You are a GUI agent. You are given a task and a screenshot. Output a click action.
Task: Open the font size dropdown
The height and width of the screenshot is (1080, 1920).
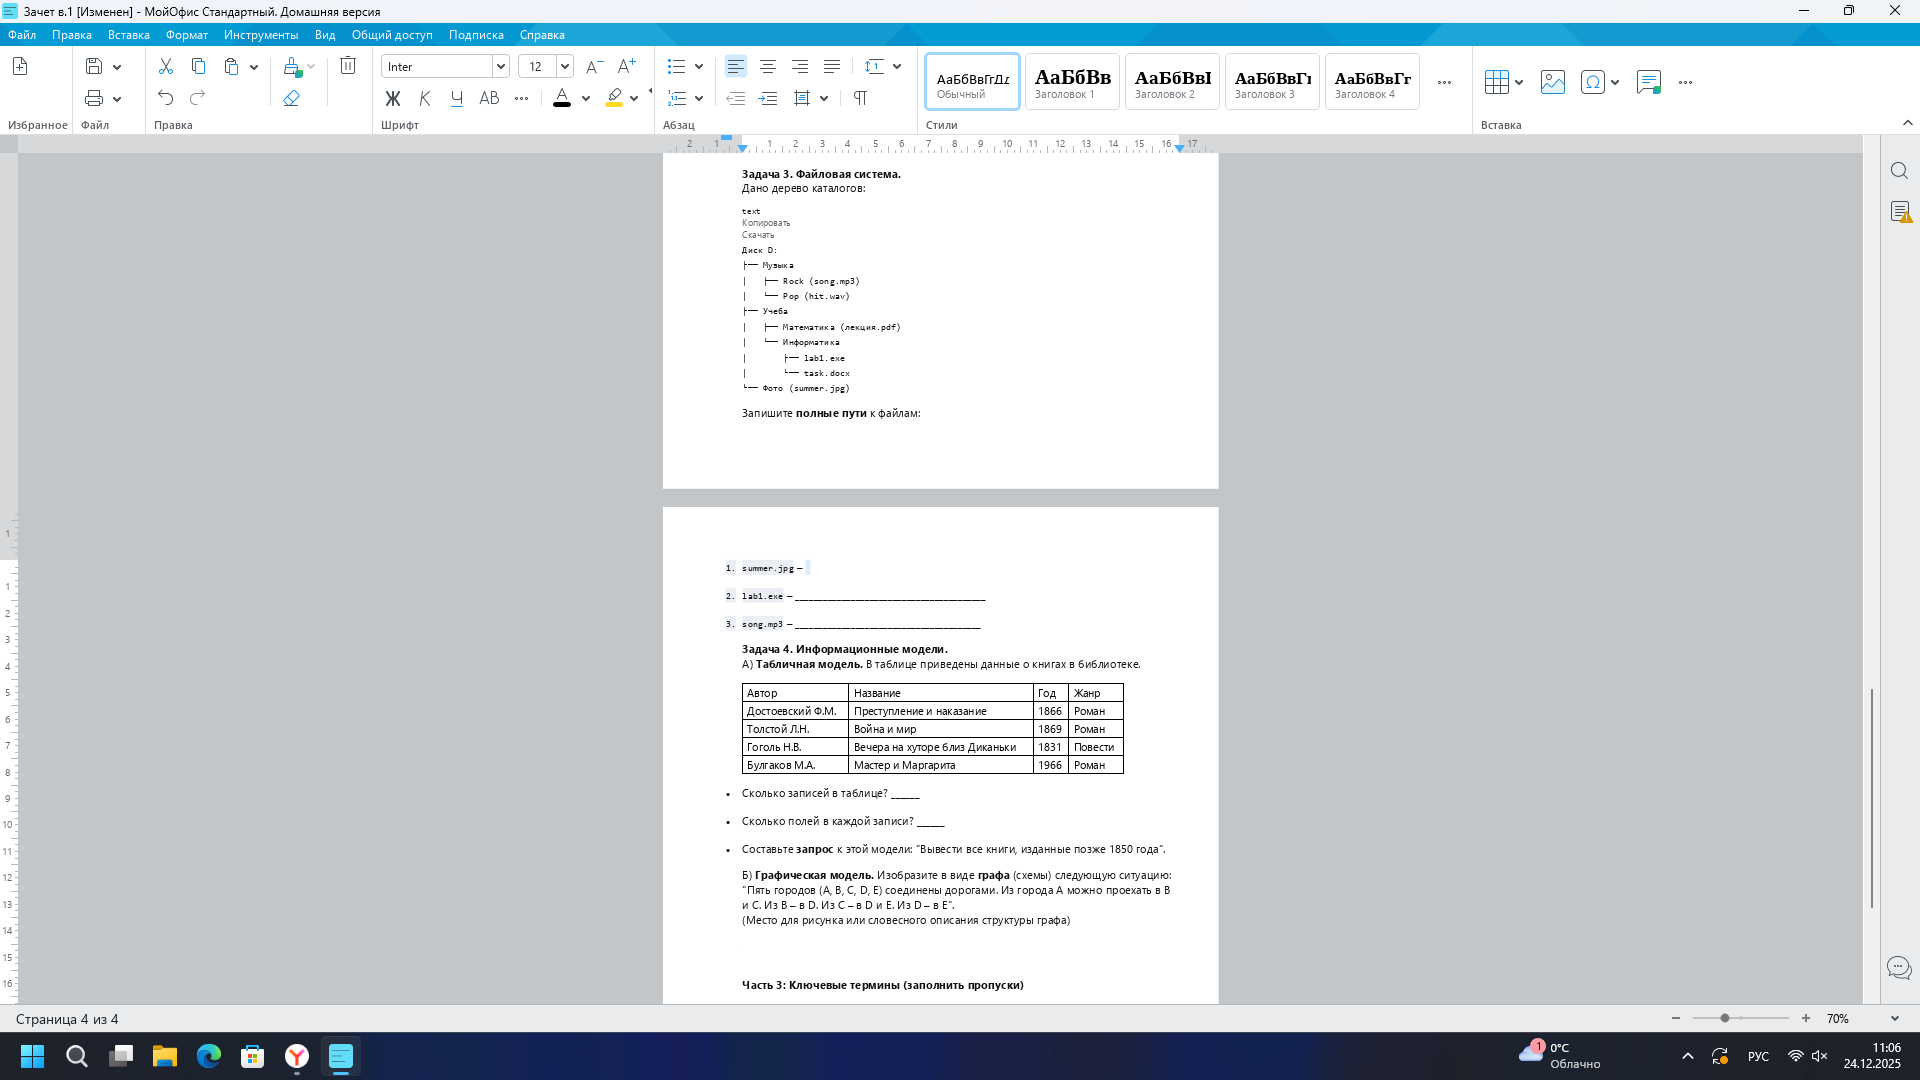pos(565,67)
